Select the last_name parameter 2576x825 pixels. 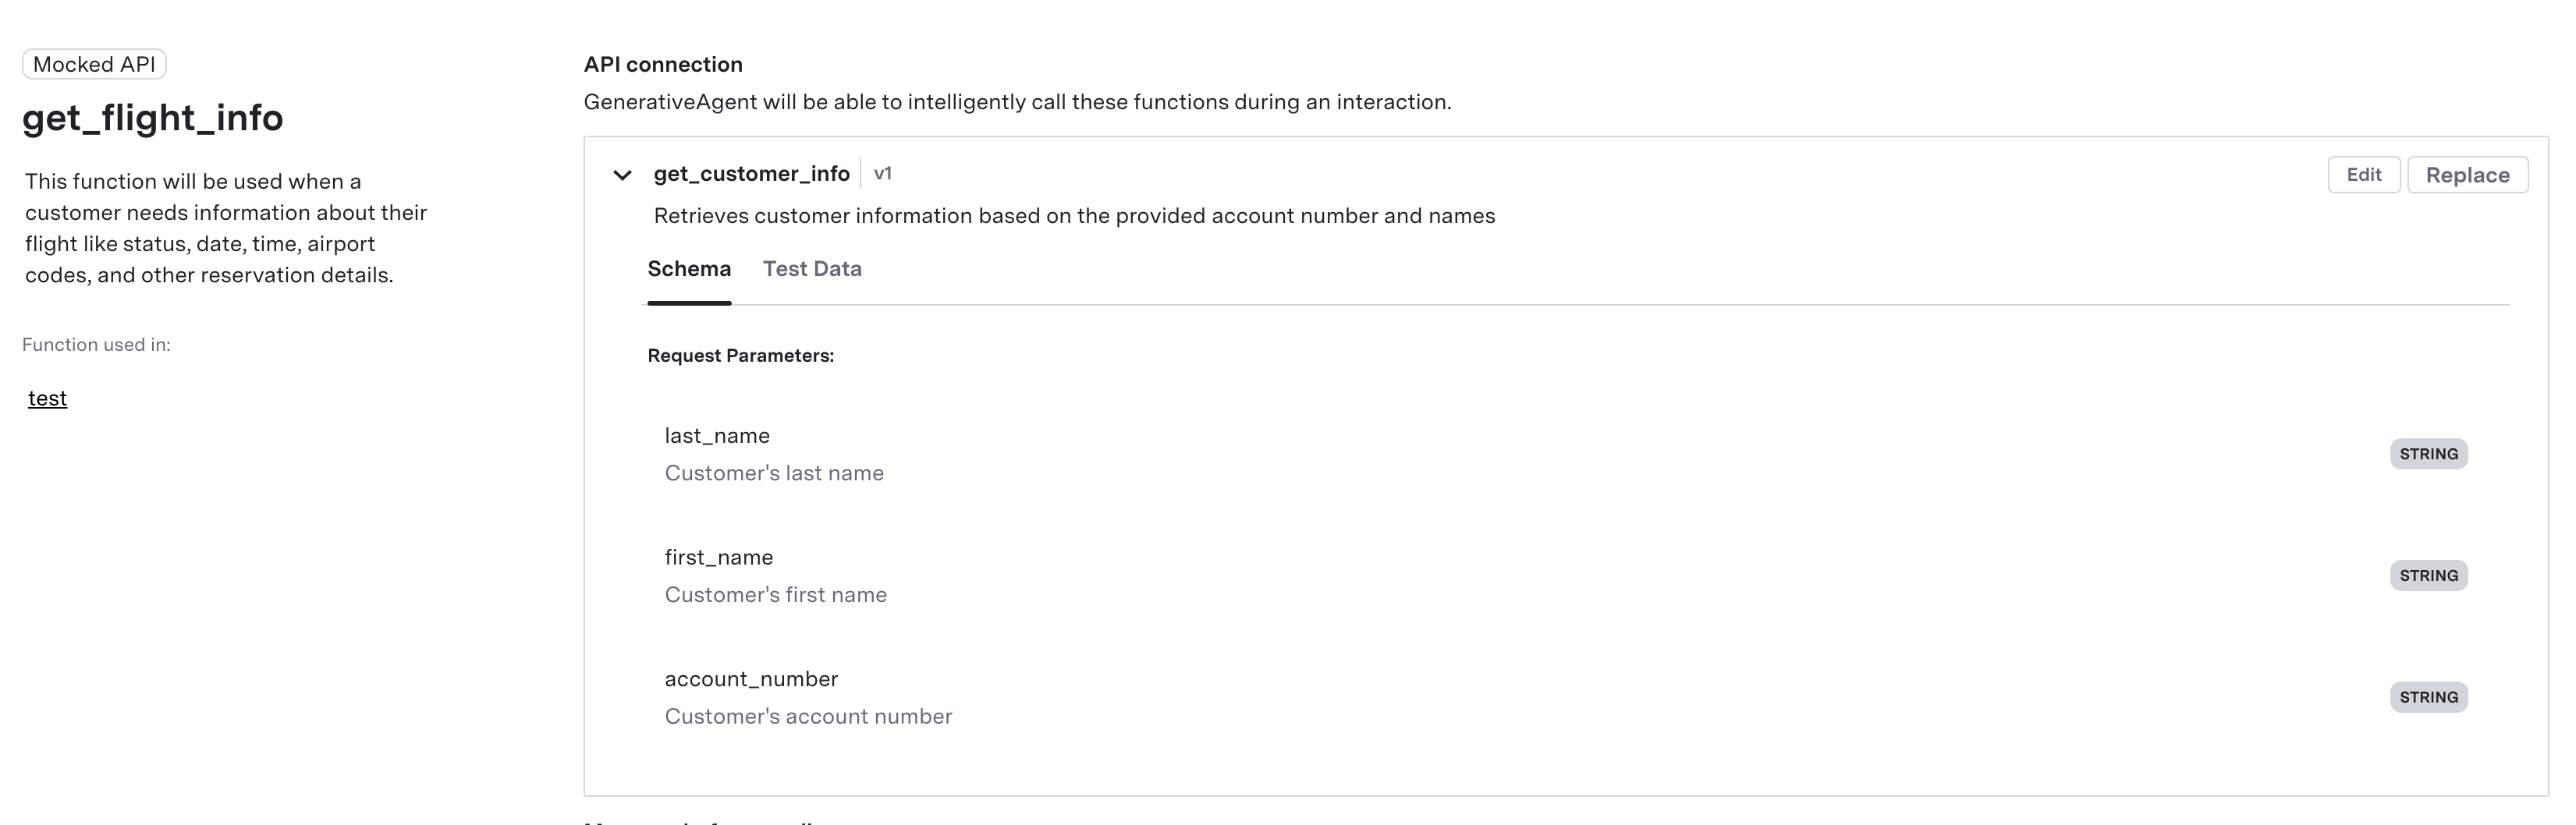click(x=717, y=436)
